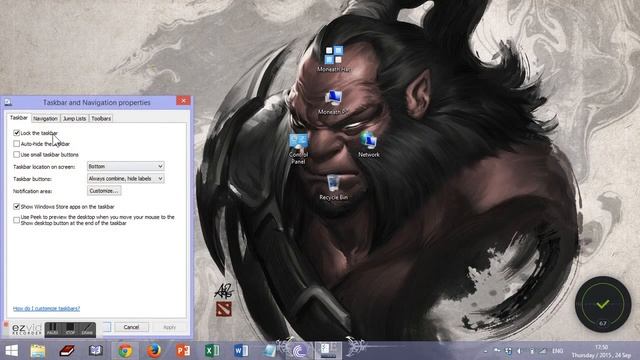Click the Ezvid Recorder logo
The image size is (640, 360).
coord(26,329)
